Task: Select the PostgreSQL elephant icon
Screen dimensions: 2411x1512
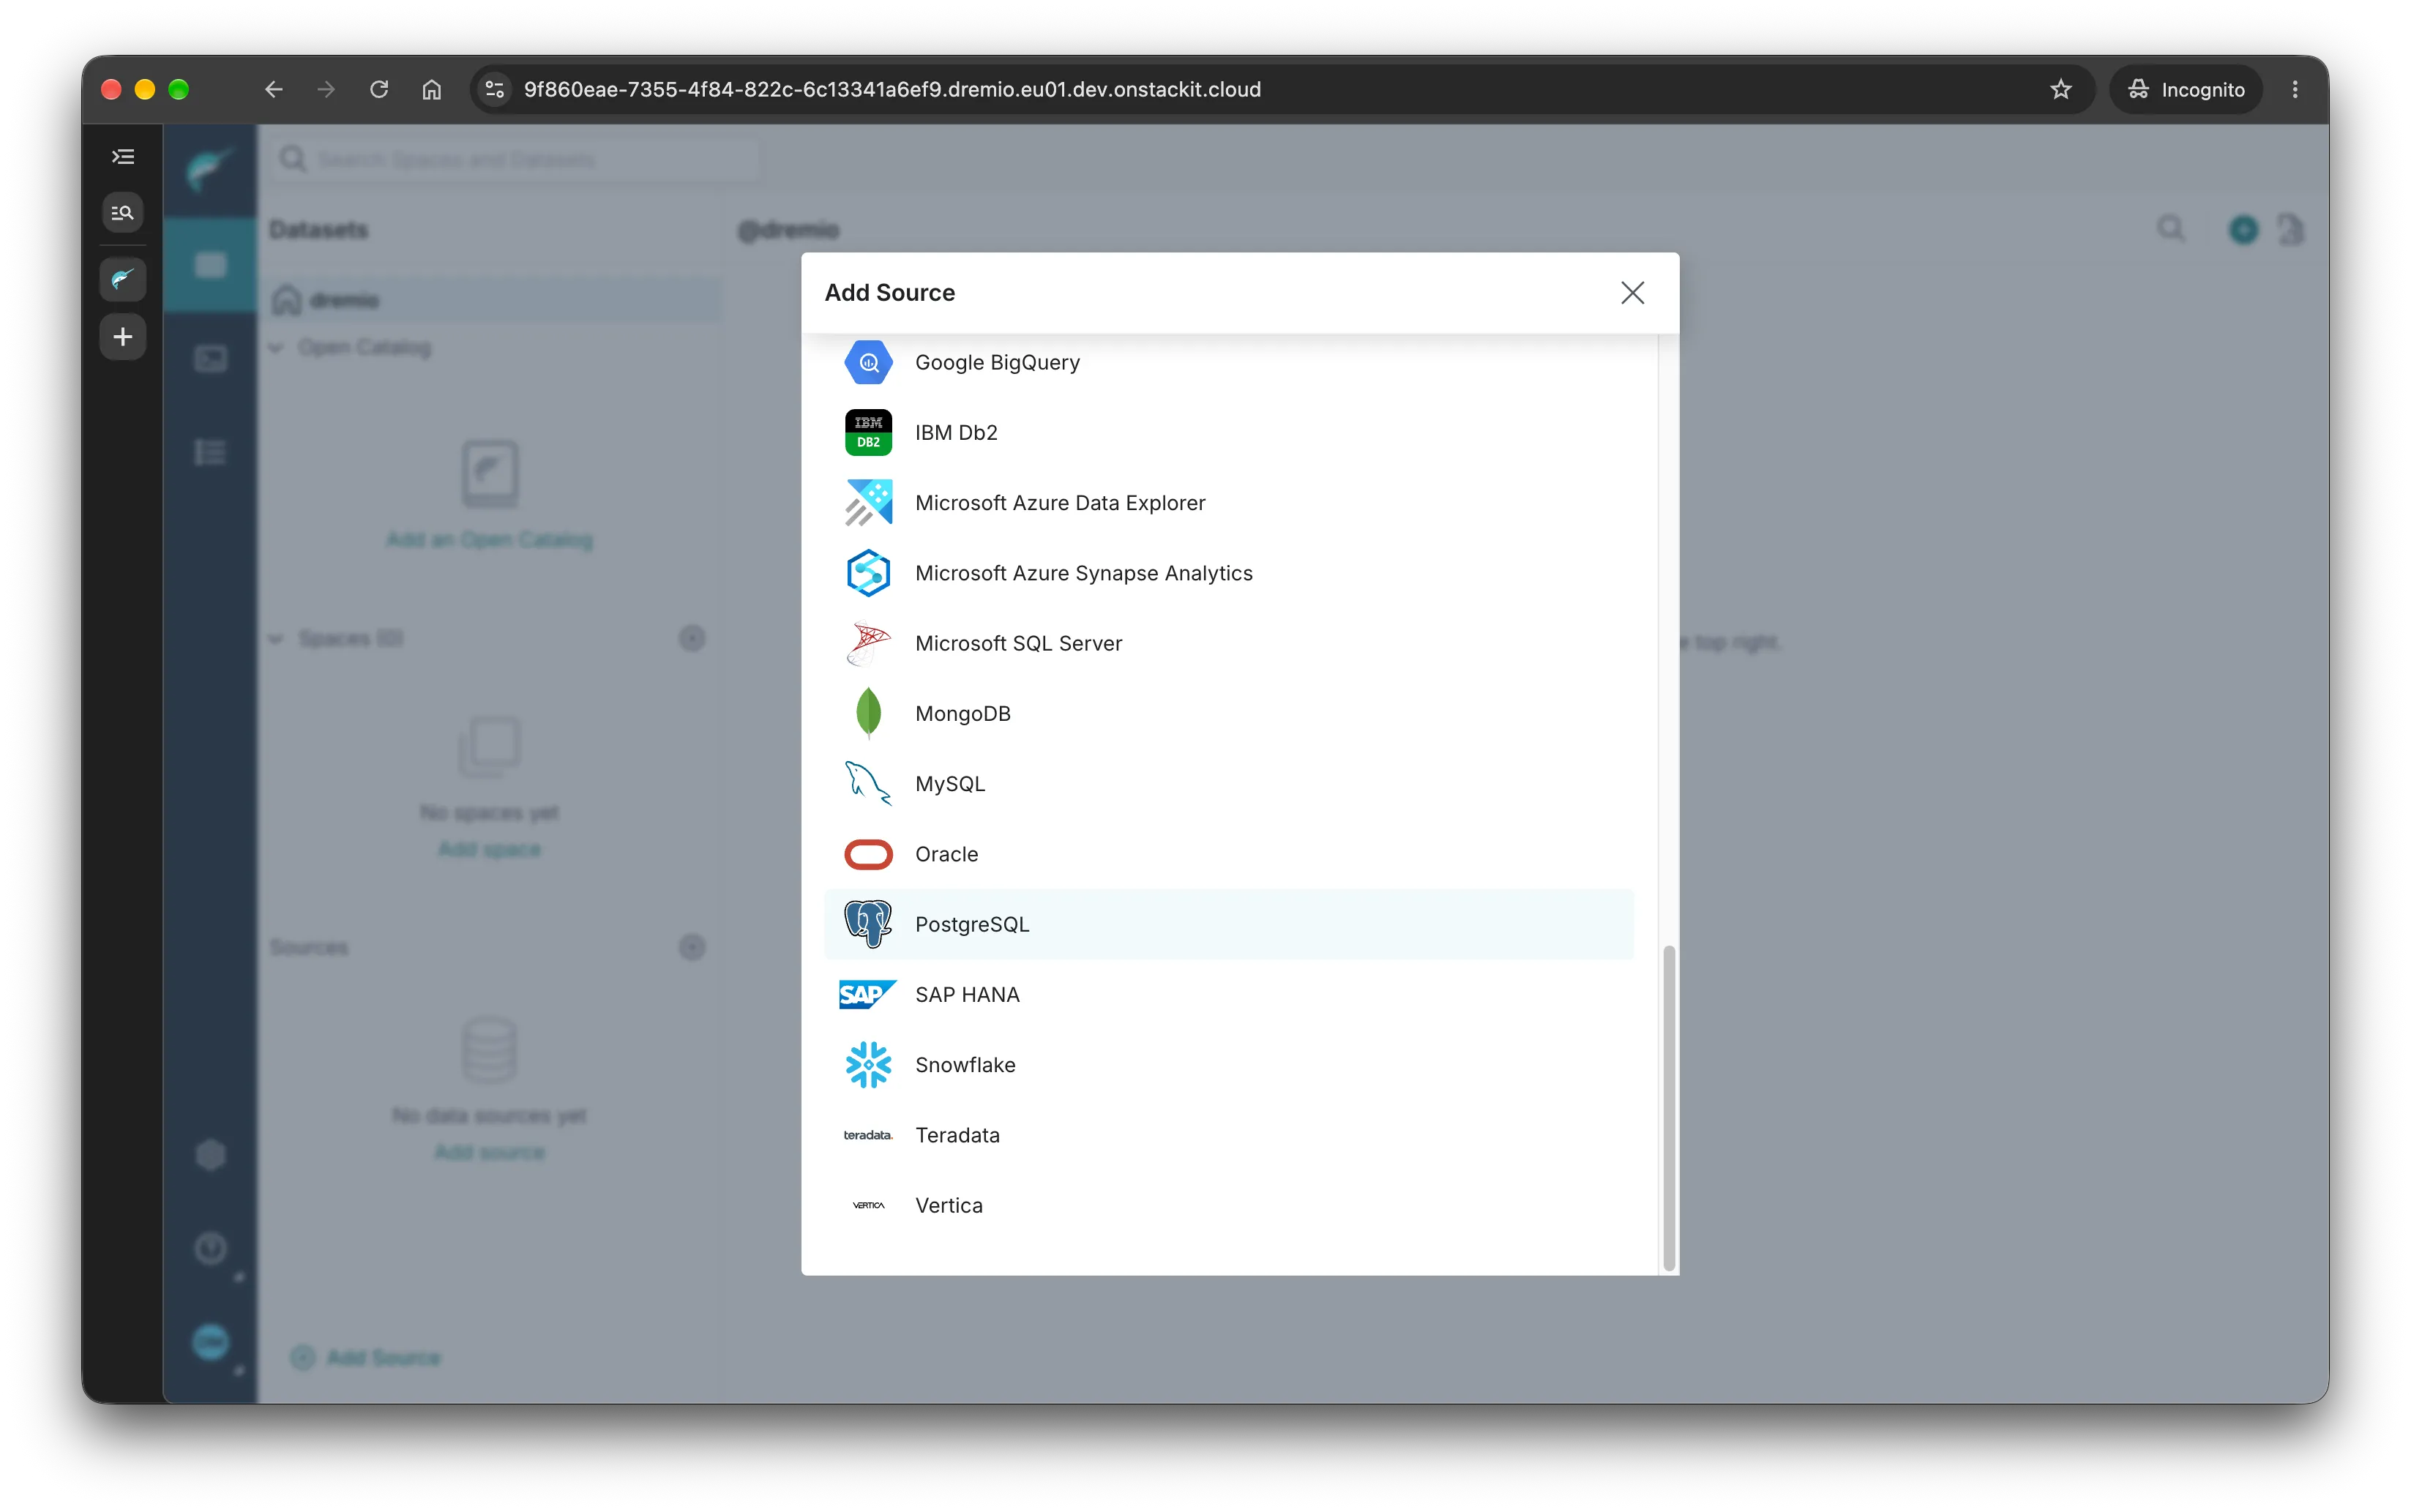Action: coord(868,924)
